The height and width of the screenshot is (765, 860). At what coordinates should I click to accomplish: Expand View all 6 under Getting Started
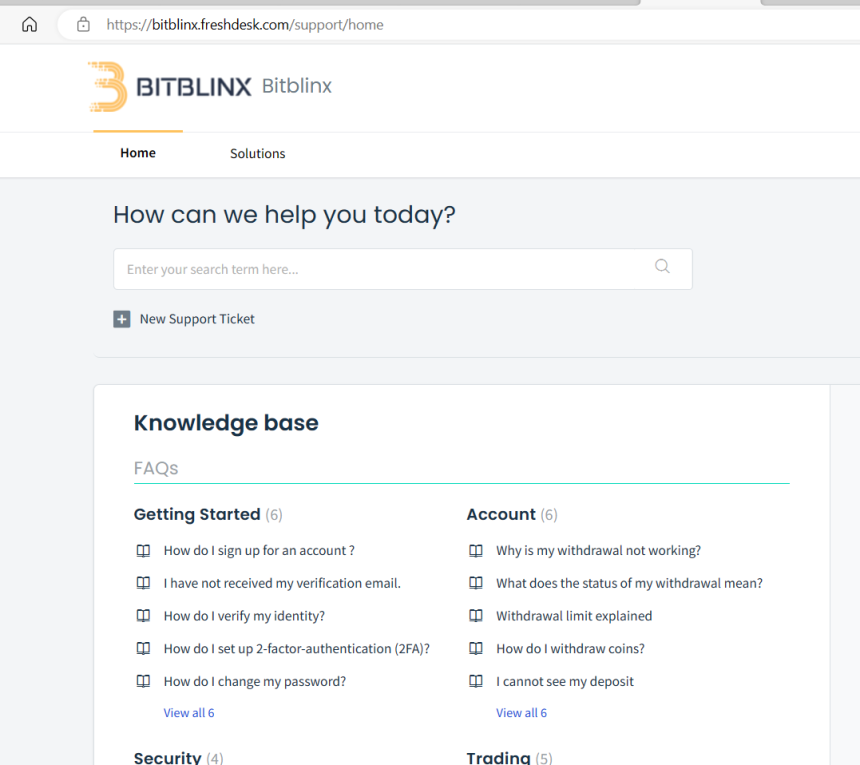coord(189,713)
